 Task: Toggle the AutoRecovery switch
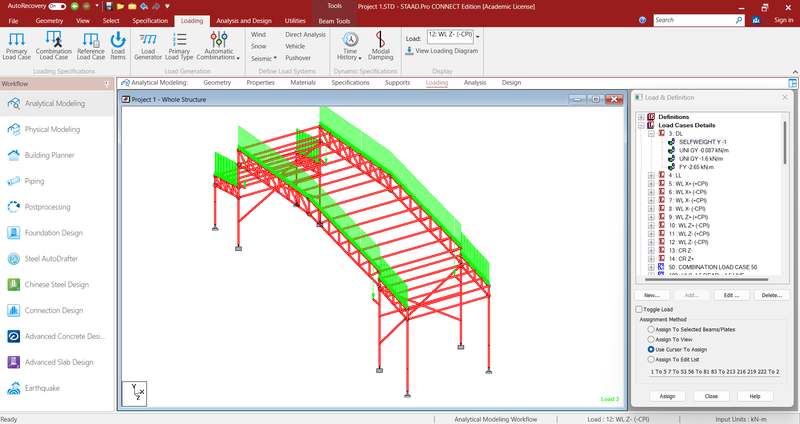pos(57,7)
